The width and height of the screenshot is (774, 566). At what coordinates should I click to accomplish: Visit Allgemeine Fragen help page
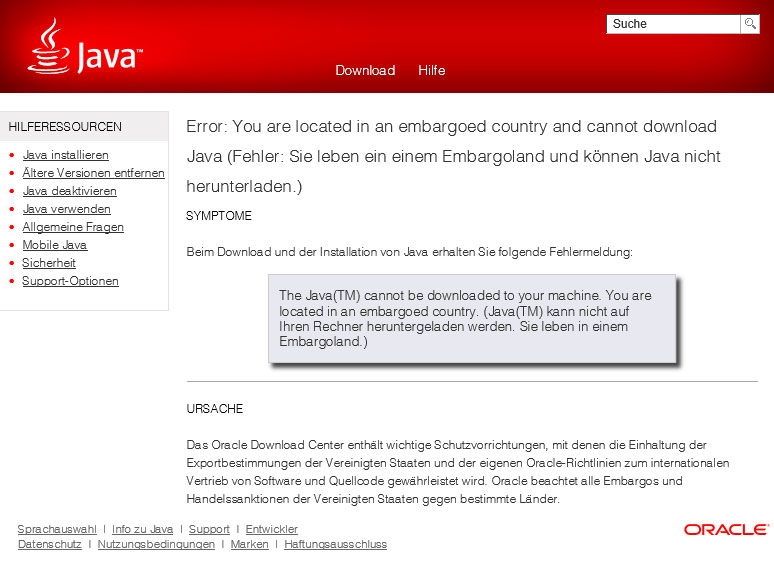coord(73,227)
